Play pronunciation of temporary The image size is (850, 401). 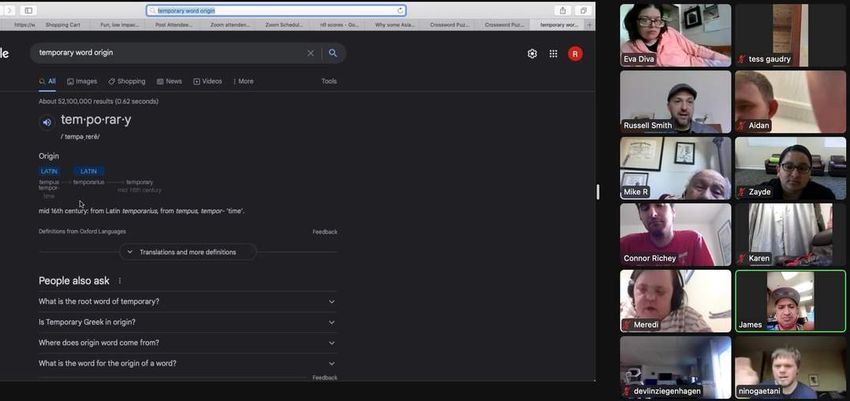(x=47, y=122)
